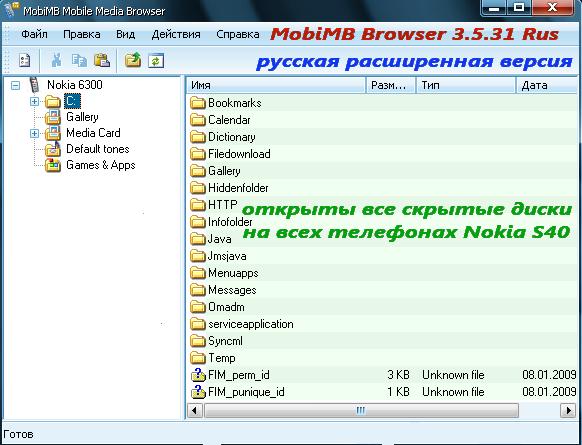Select the Hiddenfolder folder

[x=238, y=188]
